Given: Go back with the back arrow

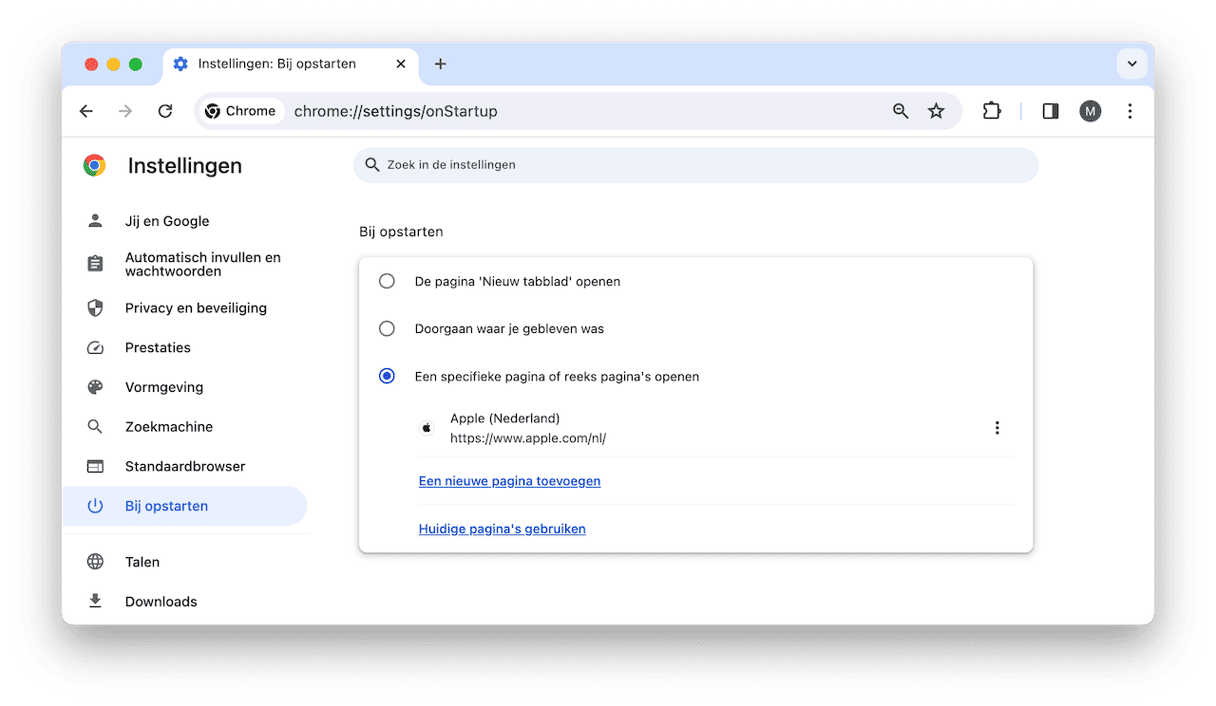Looking at the screenshot, I should 86,111.
